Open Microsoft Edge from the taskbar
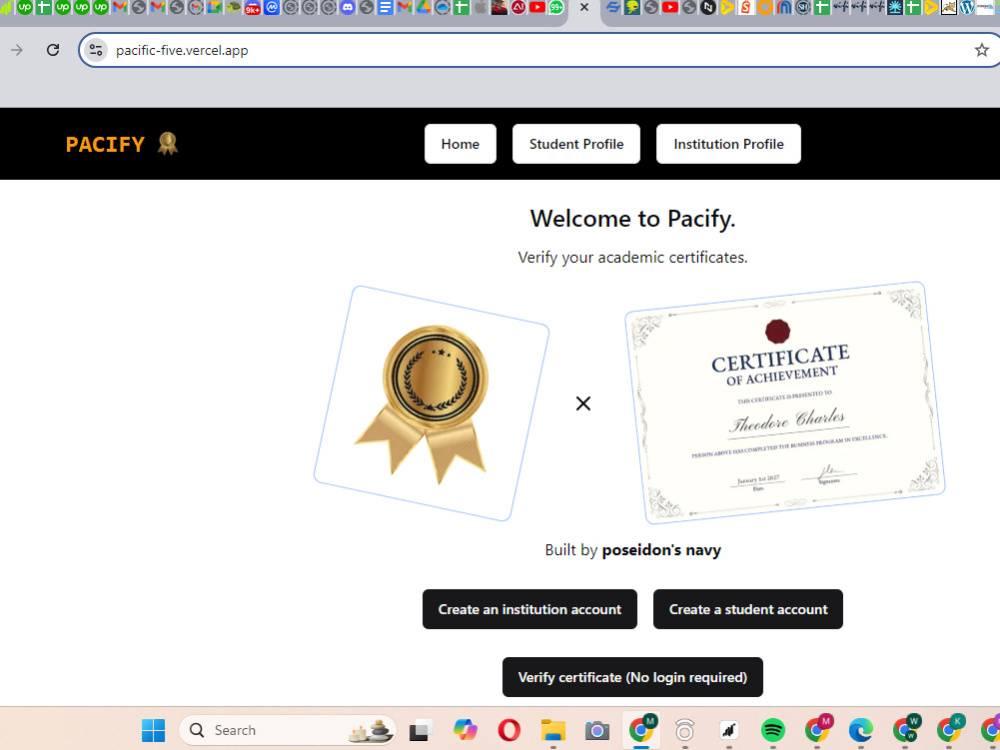 tap(861, 730)
